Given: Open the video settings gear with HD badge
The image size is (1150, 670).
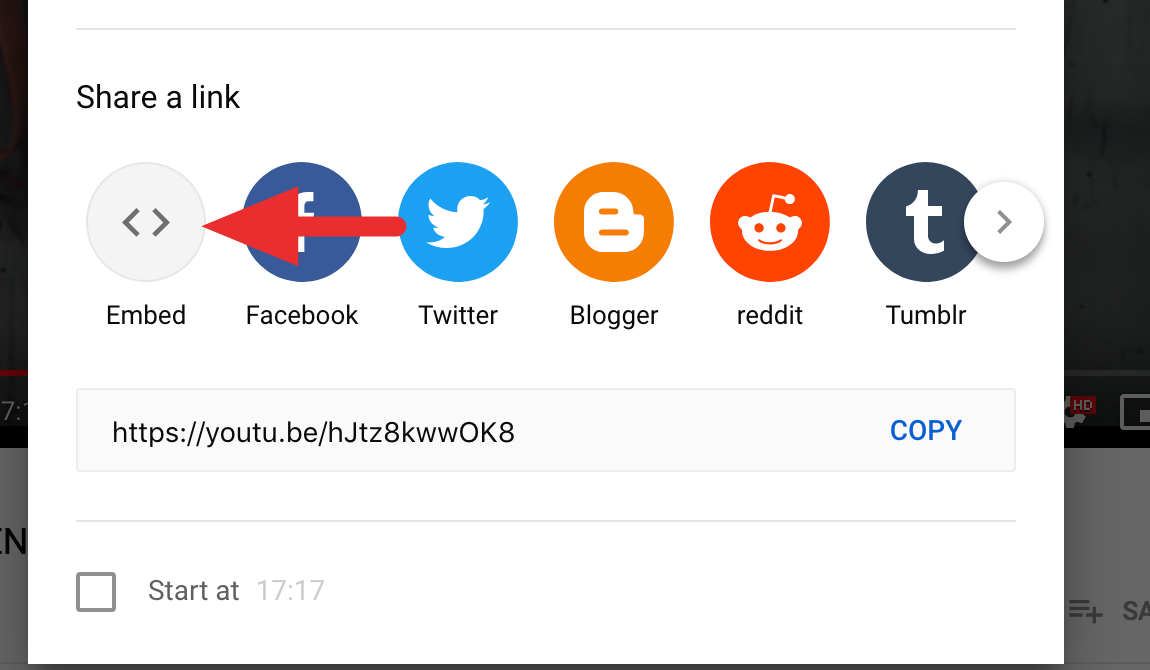Looking at the screenshot, I should point(1078,412).
